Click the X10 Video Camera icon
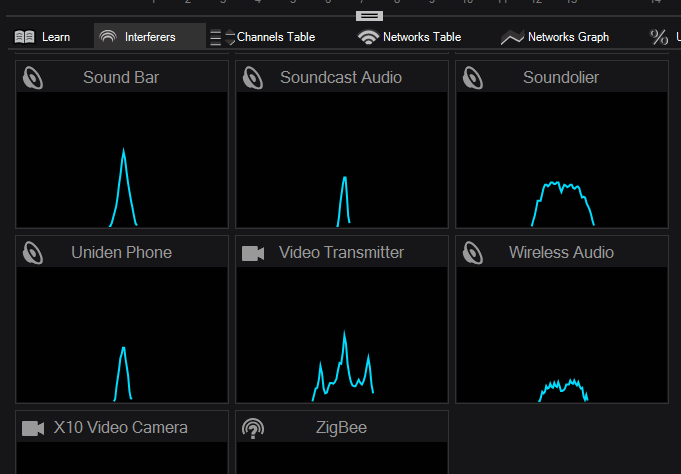 (x=33, y=428)
